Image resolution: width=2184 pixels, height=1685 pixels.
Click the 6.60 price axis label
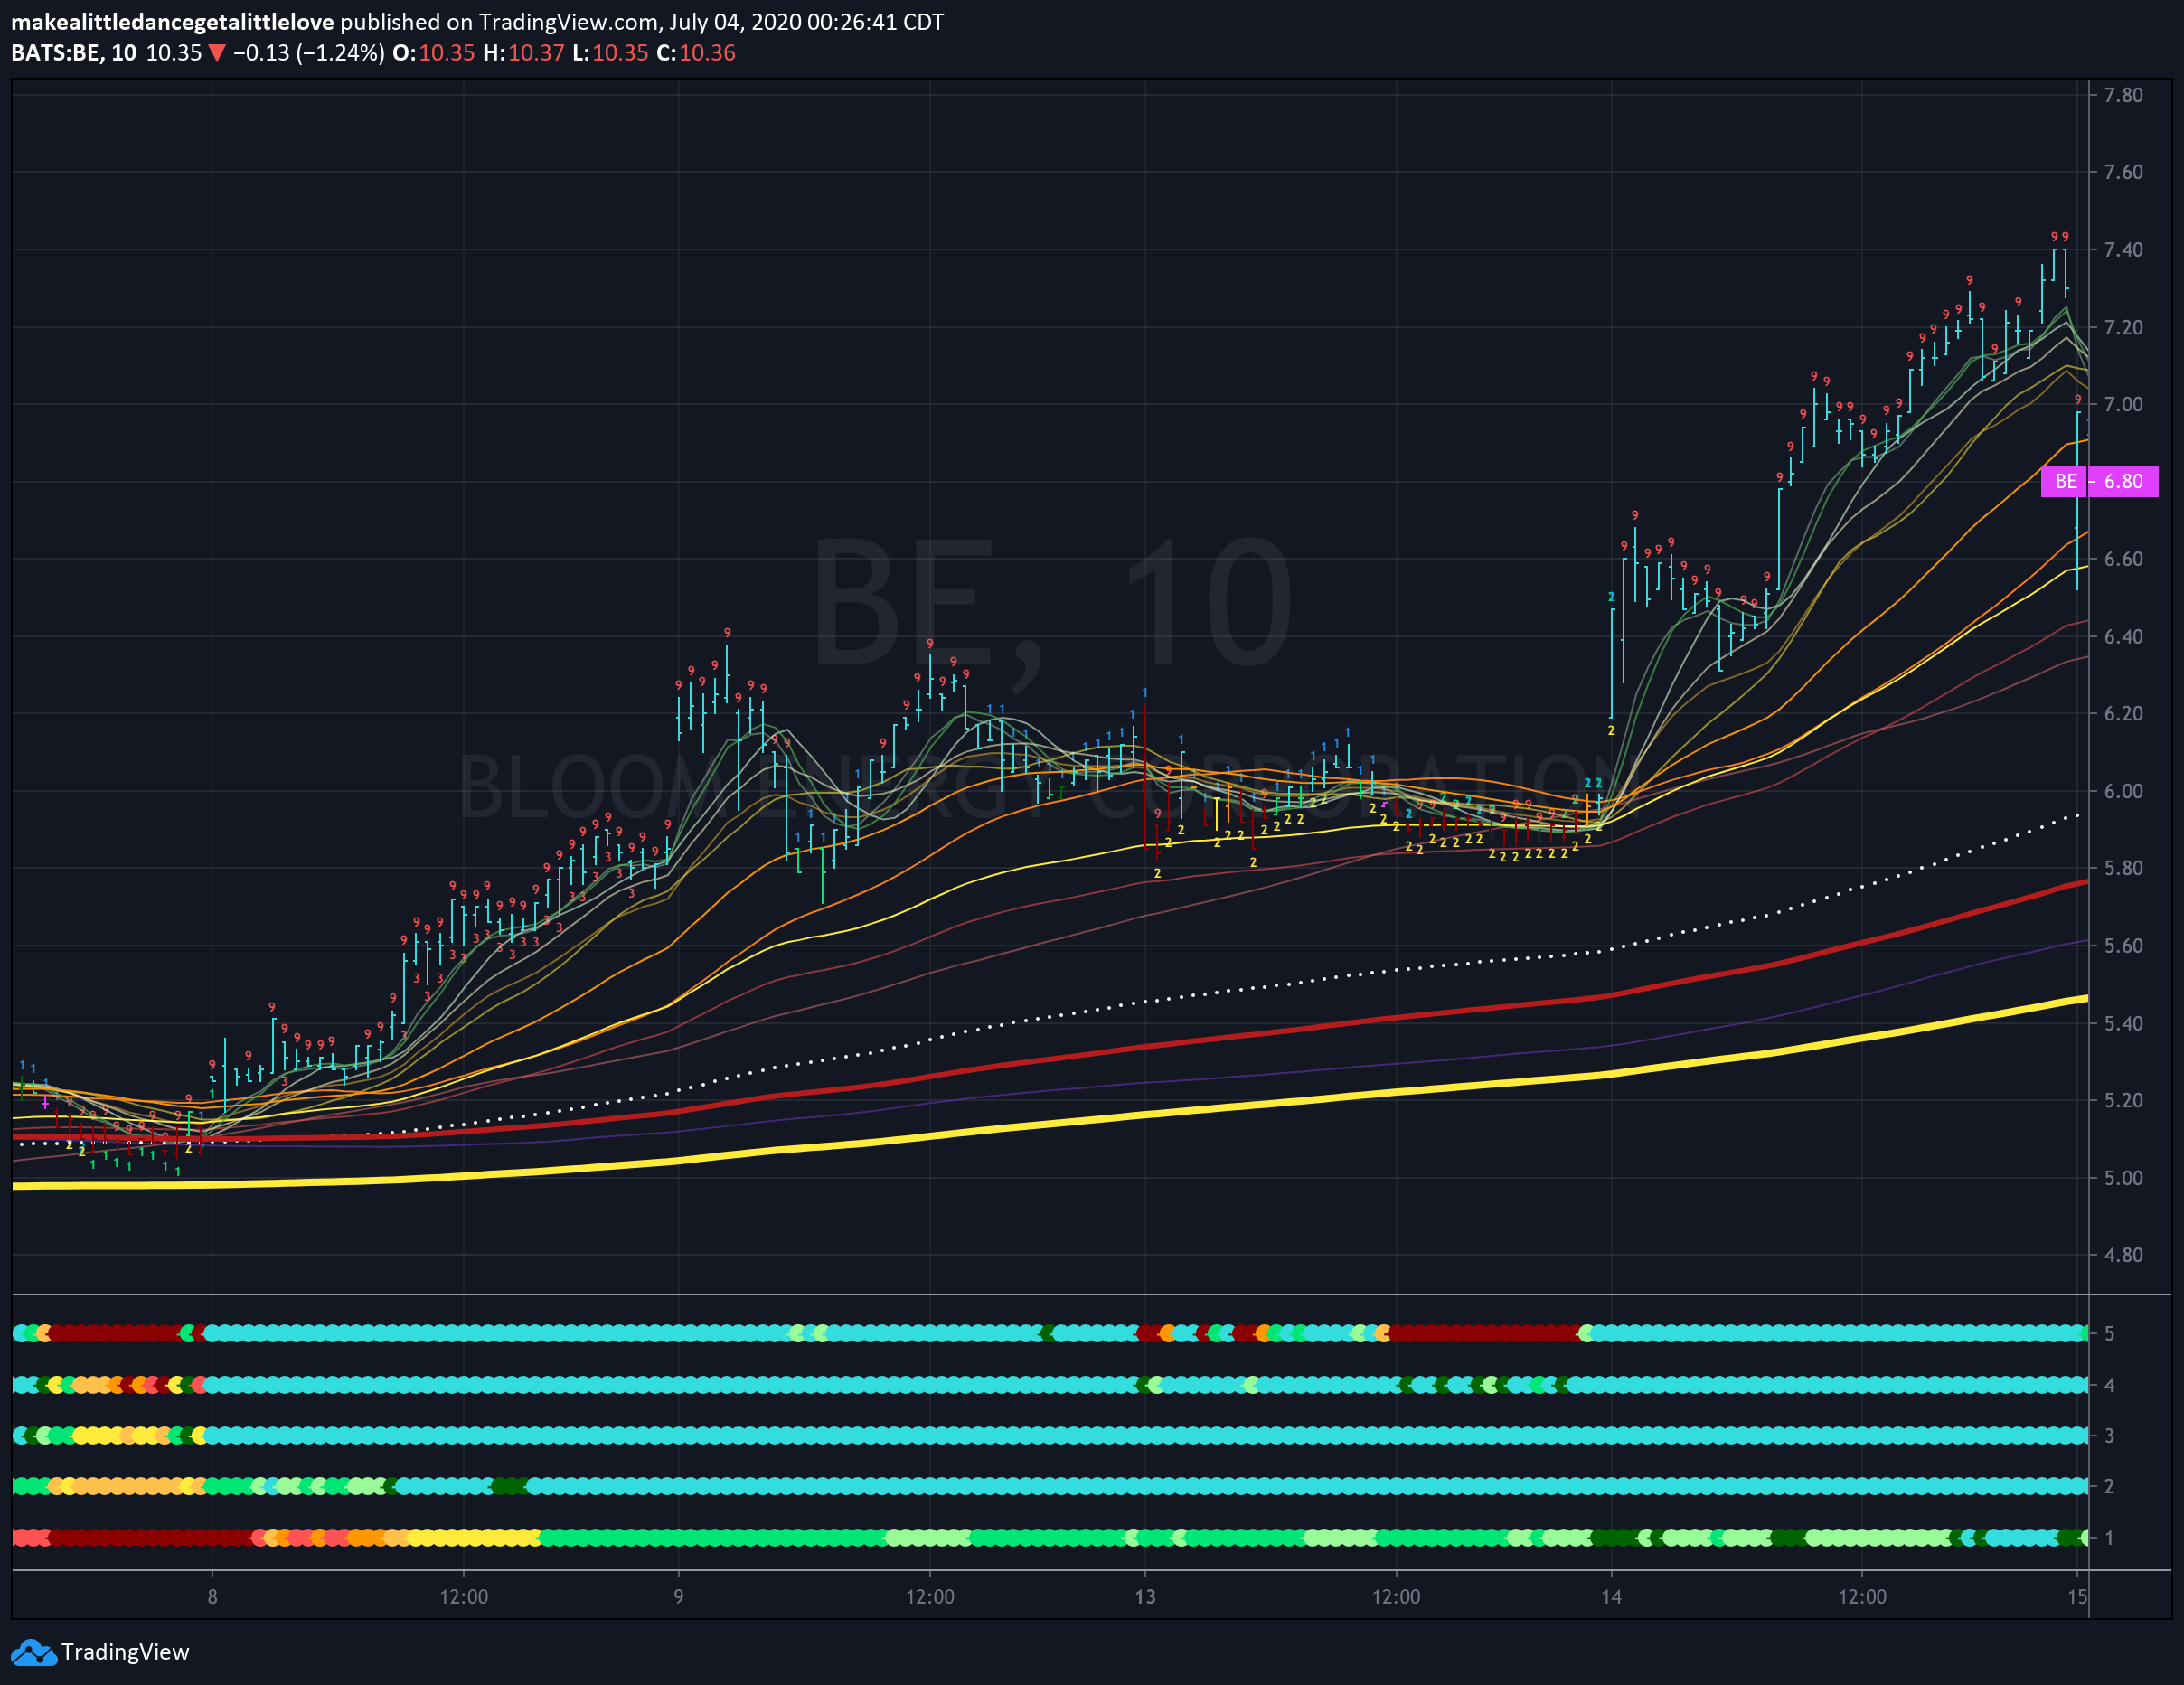pyautogui.click(x=2123, y=559)
